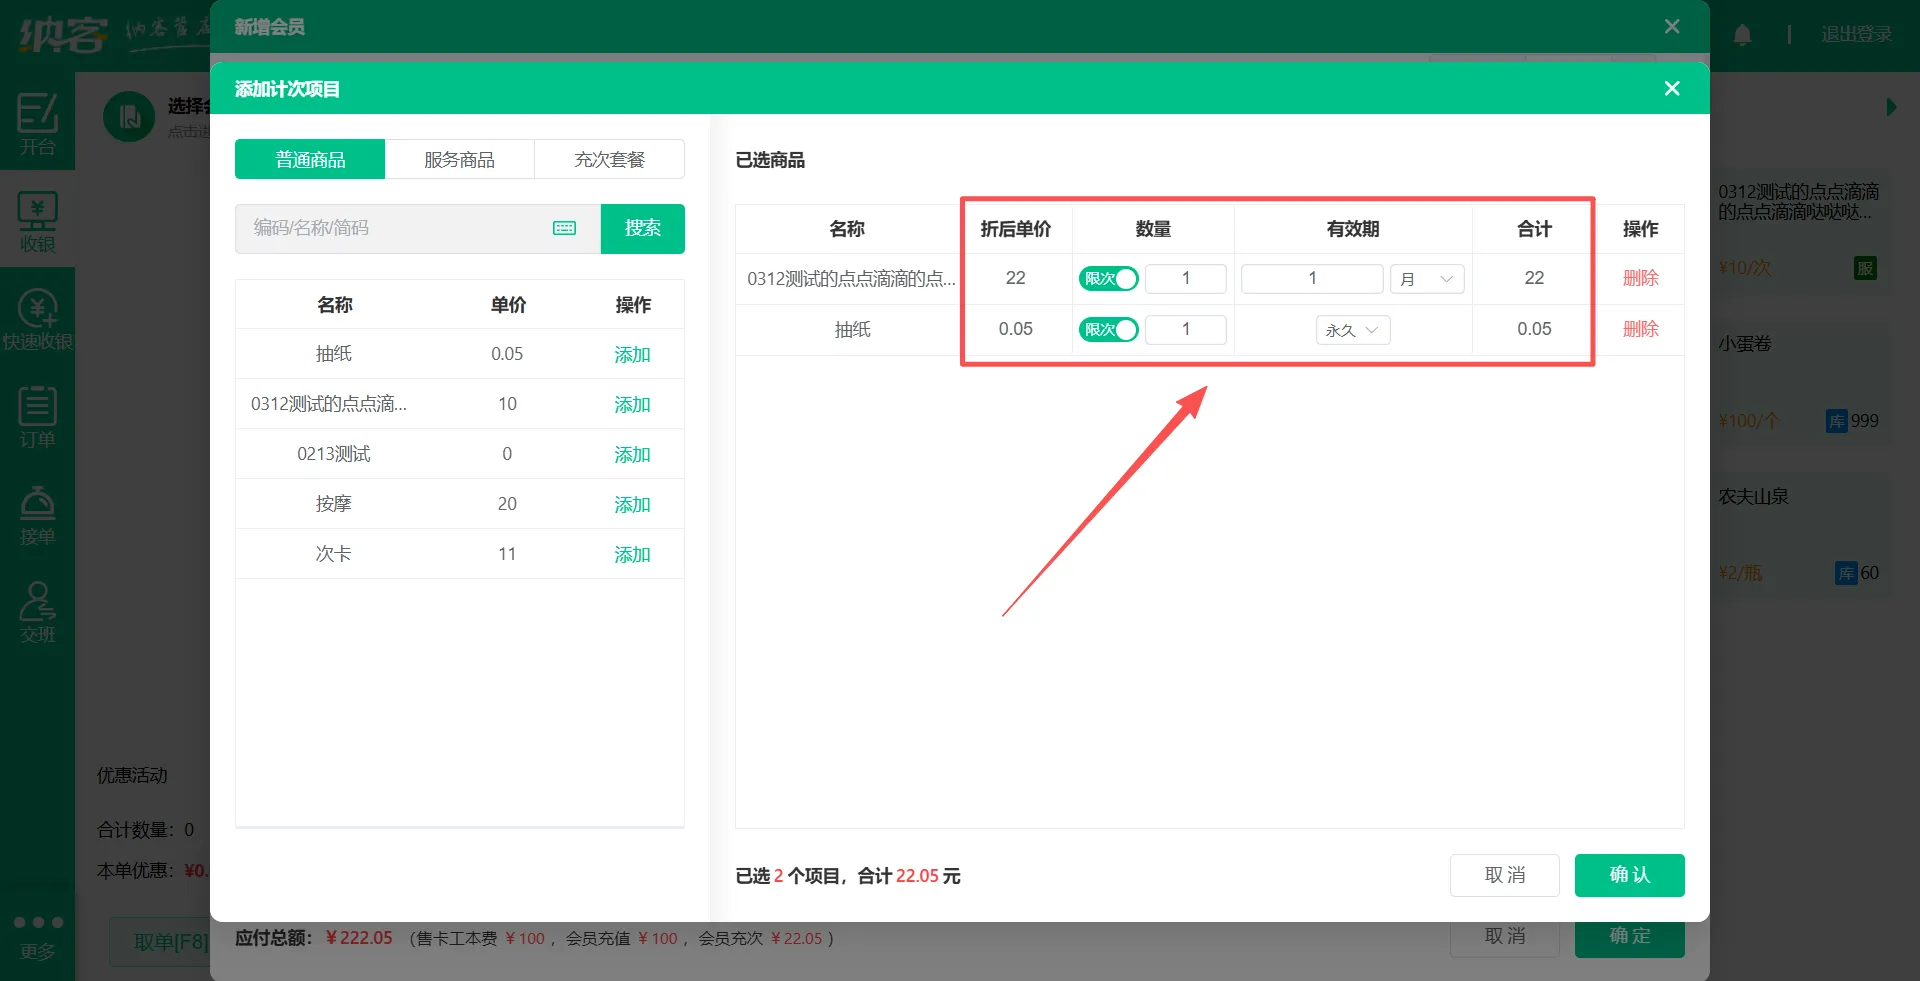Toggle 限次 switch for 抽纸 item
Viewport: 1920px width, 981px height.
click(1108, 330)
